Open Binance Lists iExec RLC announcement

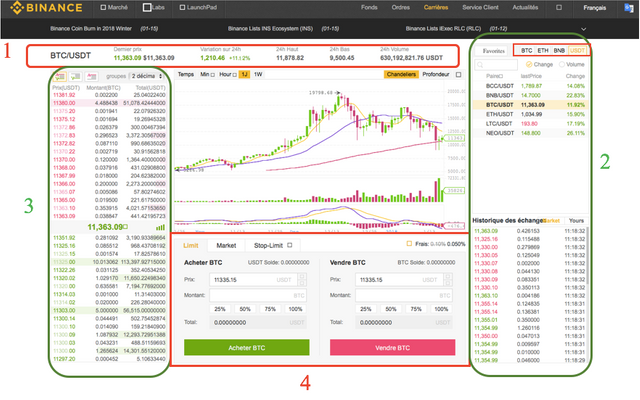(x=443, y=29)
